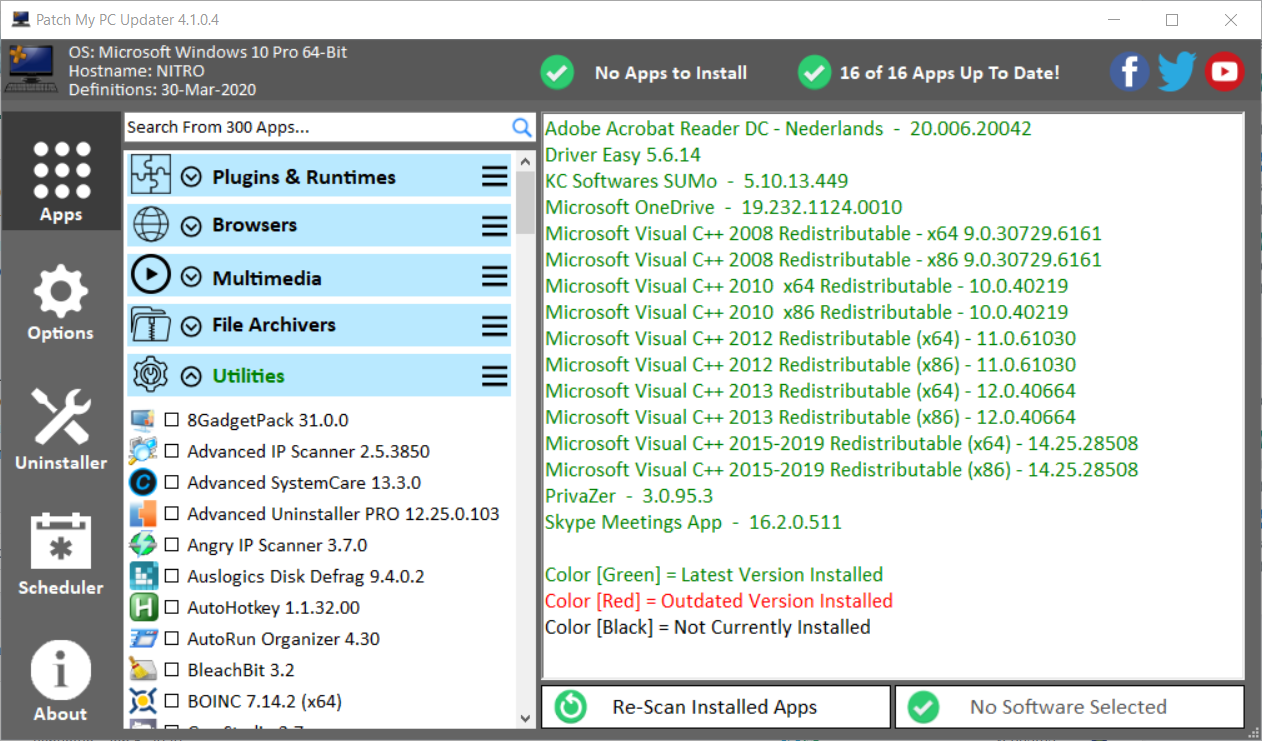Click the Search From 300 Apps field
1262x741 pixels.
coord(315,127)
